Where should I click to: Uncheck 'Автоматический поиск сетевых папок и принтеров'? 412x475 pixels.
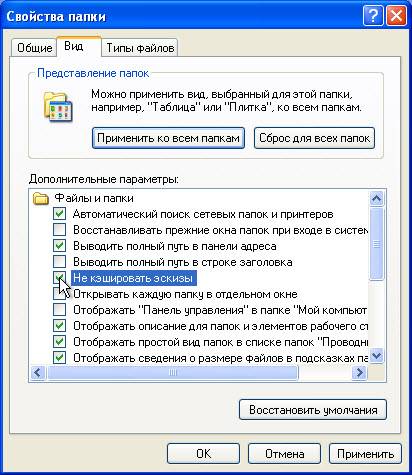(x=59, y=214)
